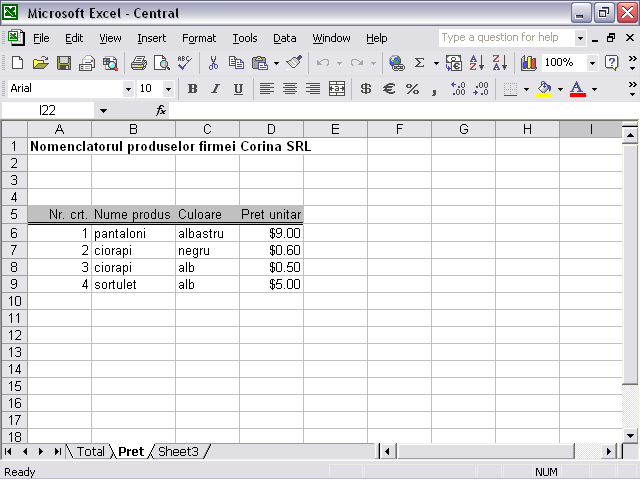Screen dimensions: 640x480
Task: Apply the yellow Fill Color bucket
Action: tap(544, 89)
